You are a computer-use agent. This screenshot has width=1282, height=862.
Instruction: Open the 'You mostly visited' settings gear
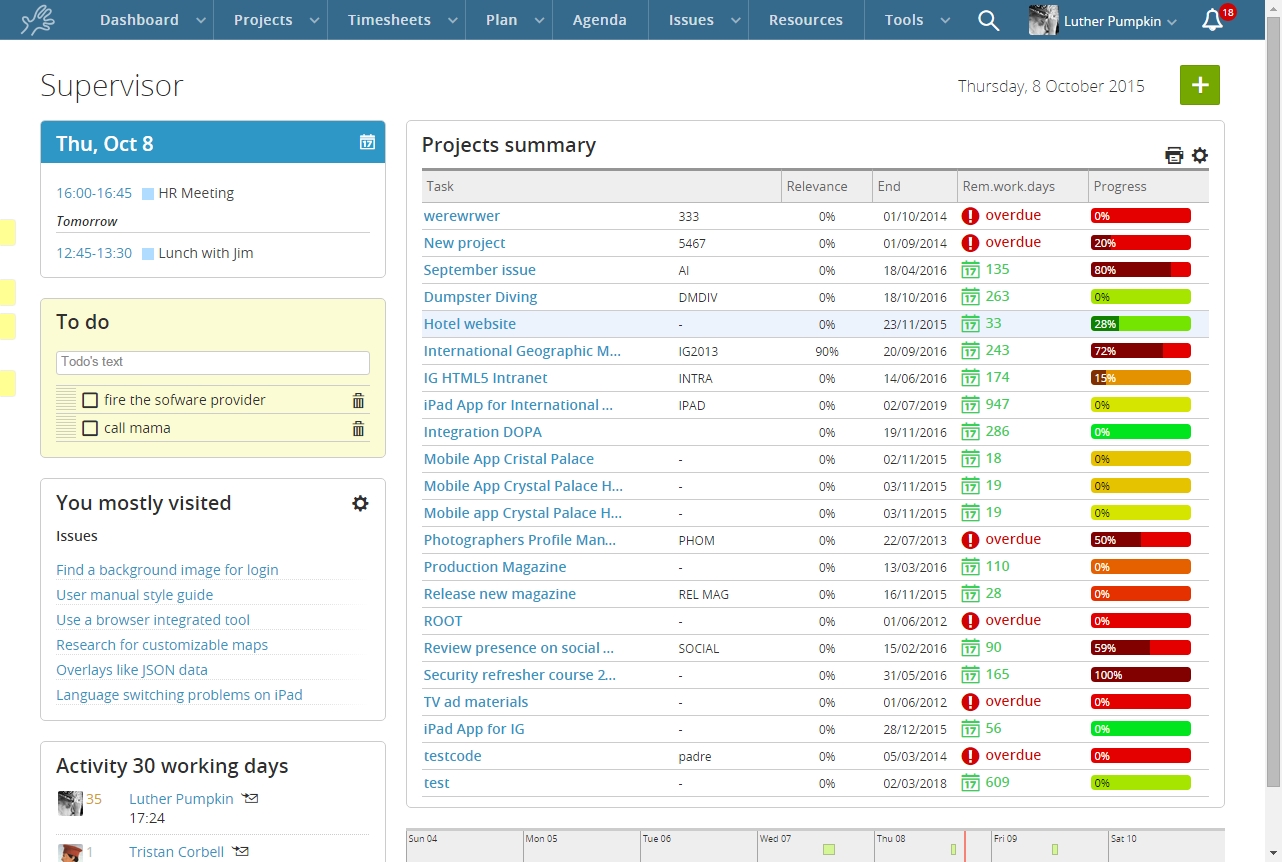[361, 503]
